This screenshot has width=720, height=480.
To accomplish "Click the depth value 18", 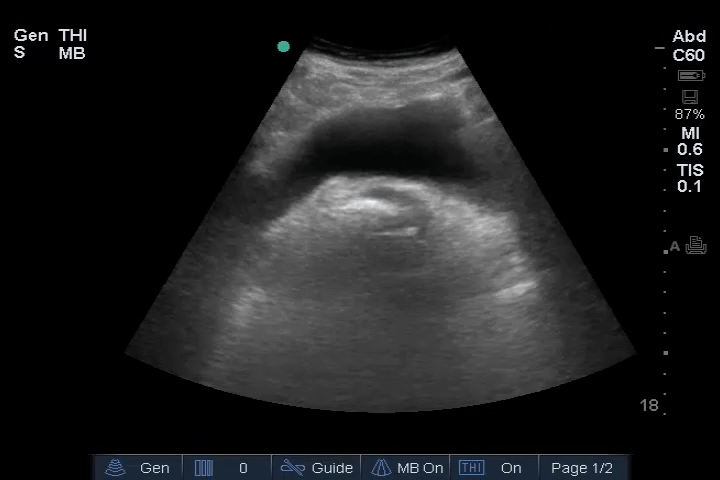I will coord(649,405).
